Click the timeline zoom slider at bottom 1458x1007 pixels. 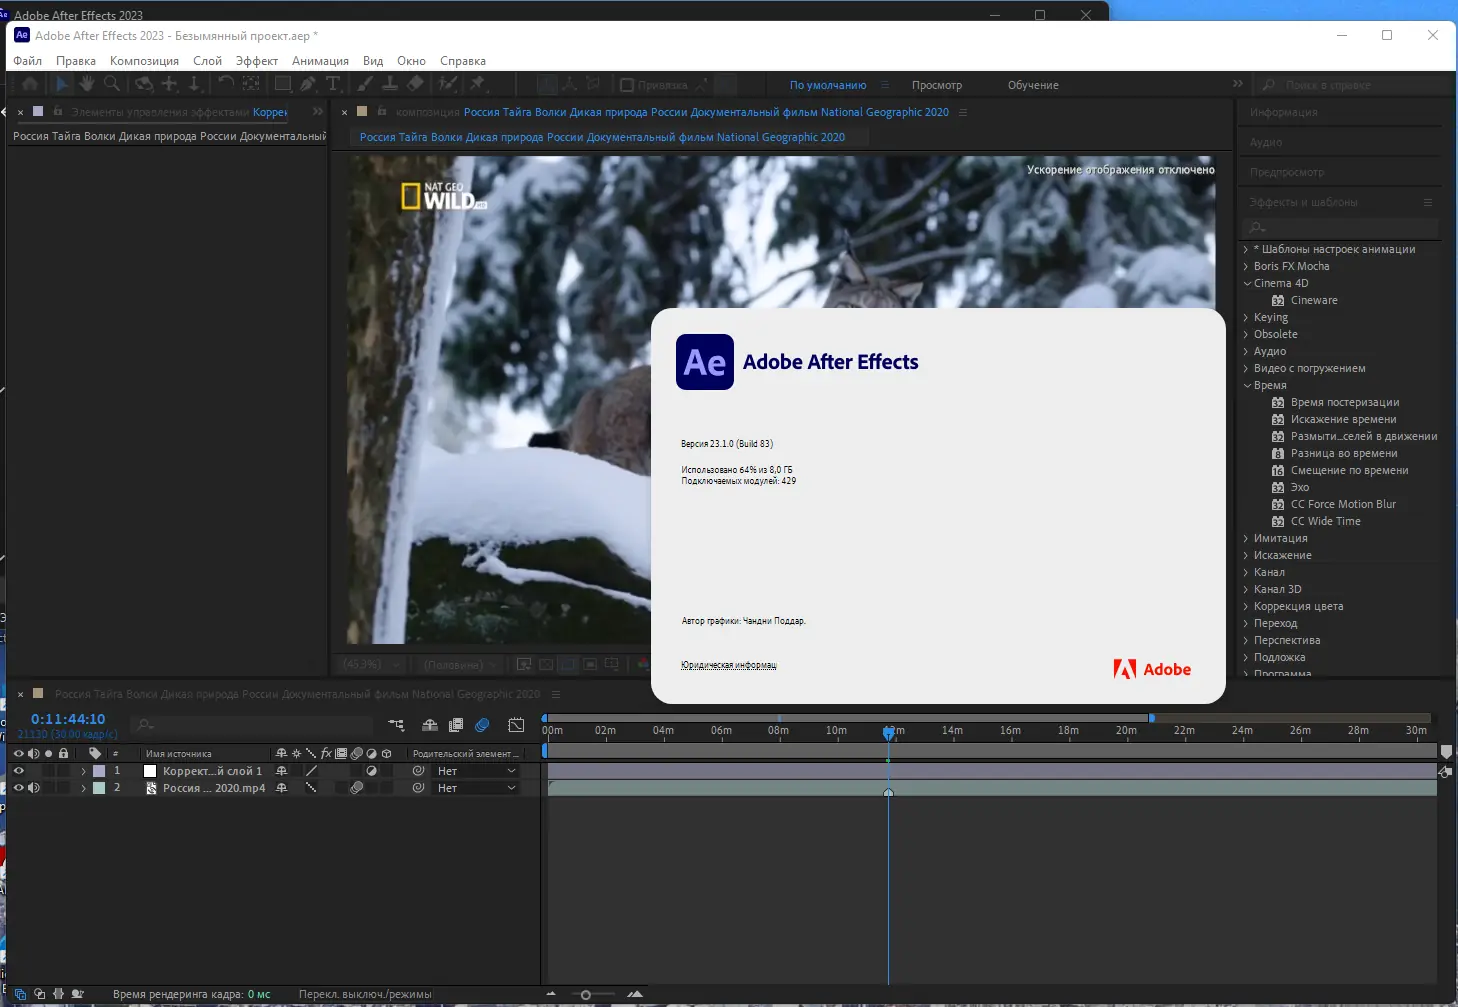586,994
